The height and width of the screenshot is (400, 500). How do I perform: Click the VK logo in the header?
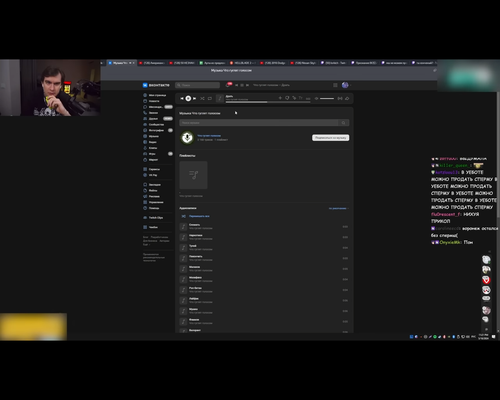tap(156, 85)
